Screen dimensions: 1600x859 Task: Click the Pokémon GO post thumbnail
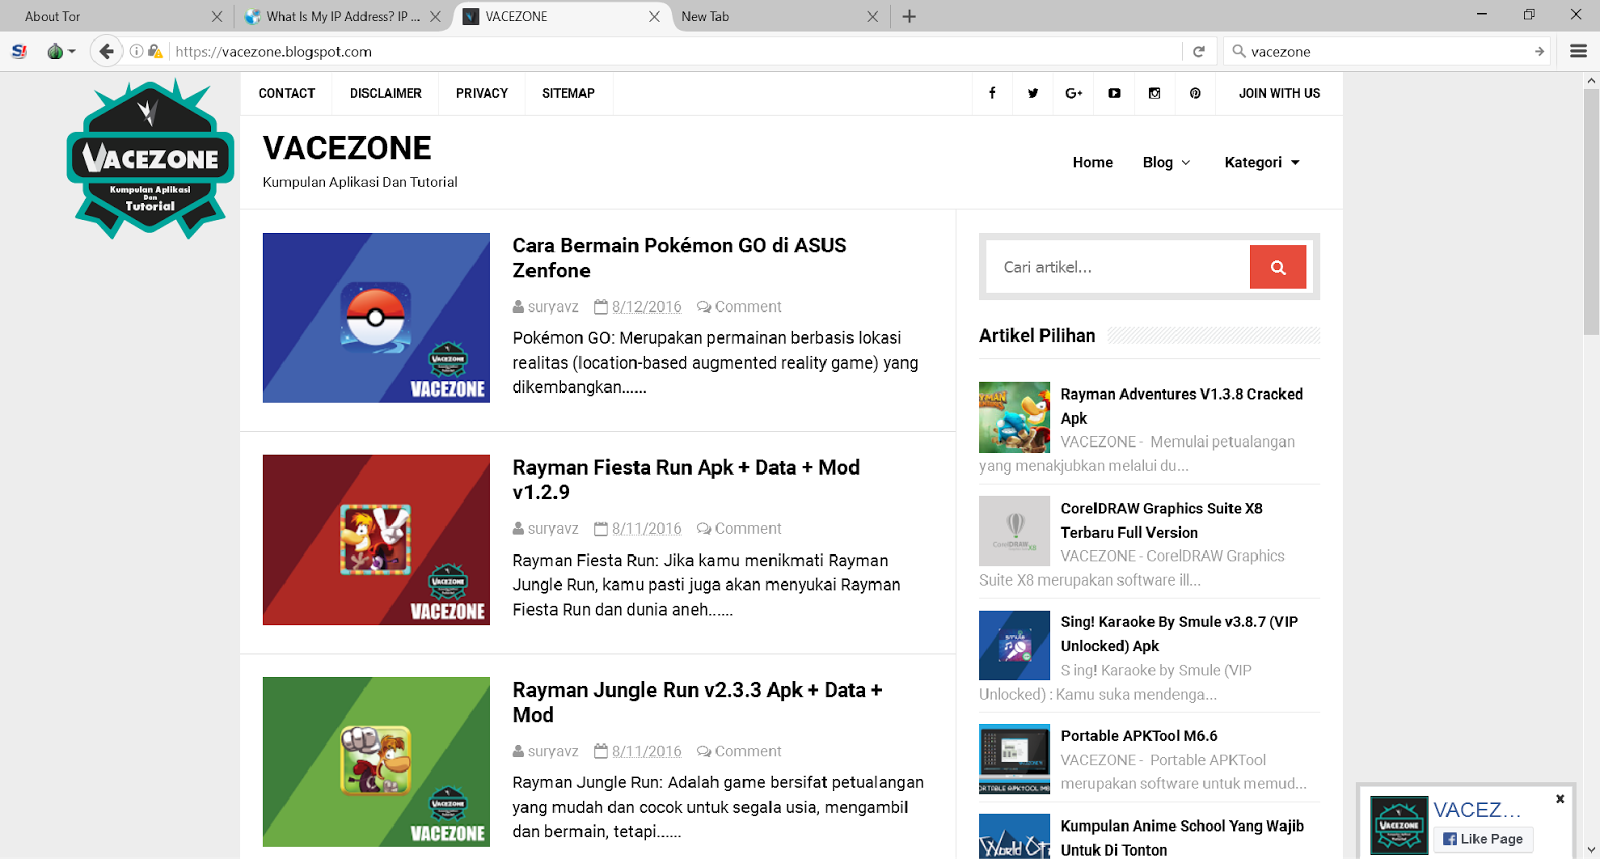pyautogui.click(x=376, y=318)
